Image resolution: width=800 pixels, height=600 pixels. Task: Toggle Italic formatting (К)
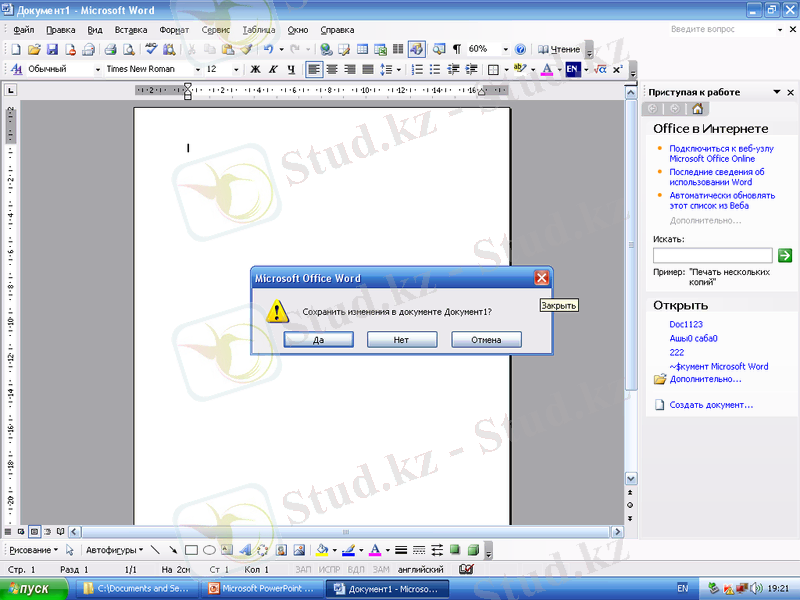(272, 70)
